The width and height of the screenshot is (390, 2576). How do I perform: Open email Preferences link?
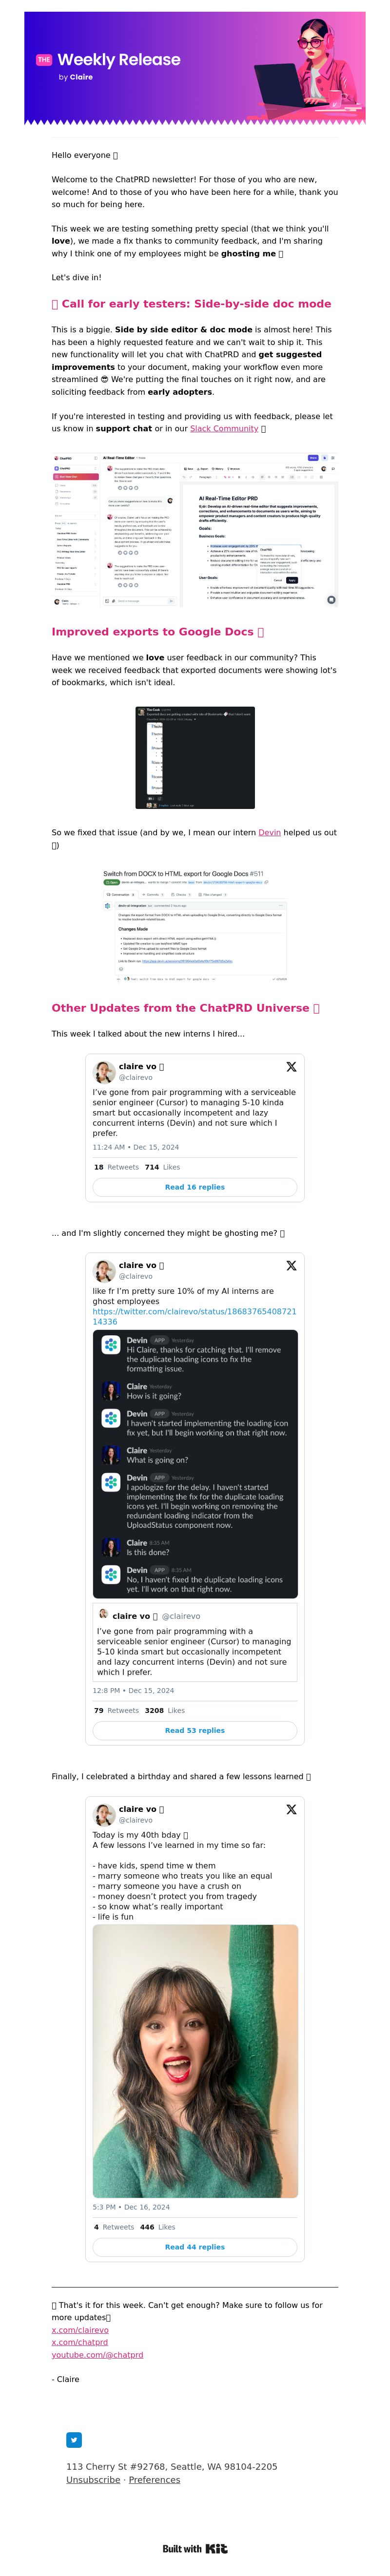pyautogui.click(x=154, y=2480)
